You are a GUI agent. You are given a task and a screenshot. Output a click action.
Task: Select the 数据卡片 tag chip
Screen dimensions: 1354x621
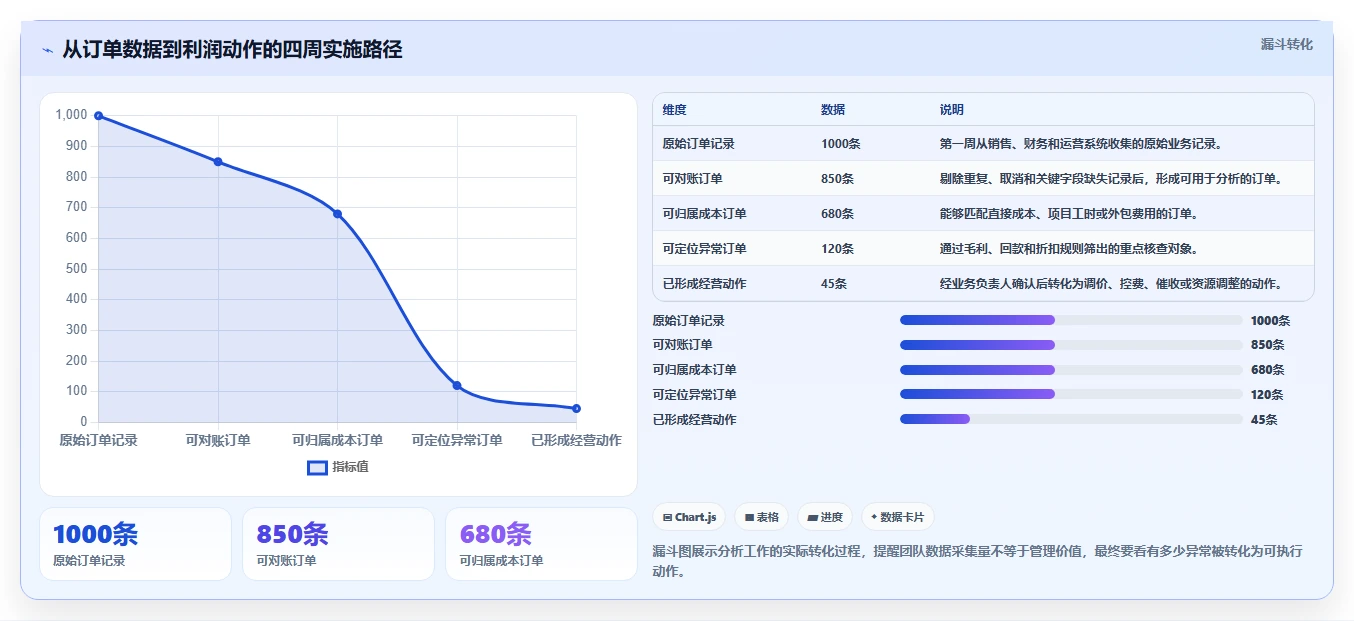pos(897,517)
